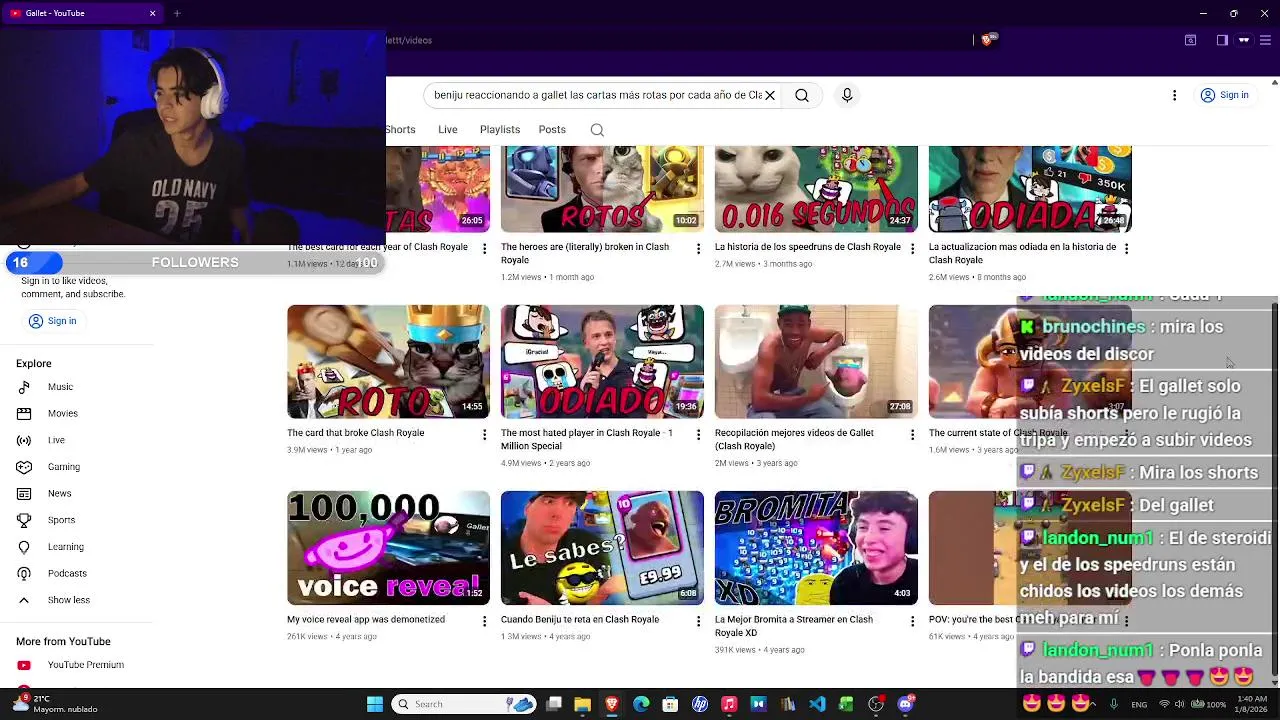Open YouTube Premium in sidebar
The height and width of the screenshot is (720, 1280).
tap(85, 665)
